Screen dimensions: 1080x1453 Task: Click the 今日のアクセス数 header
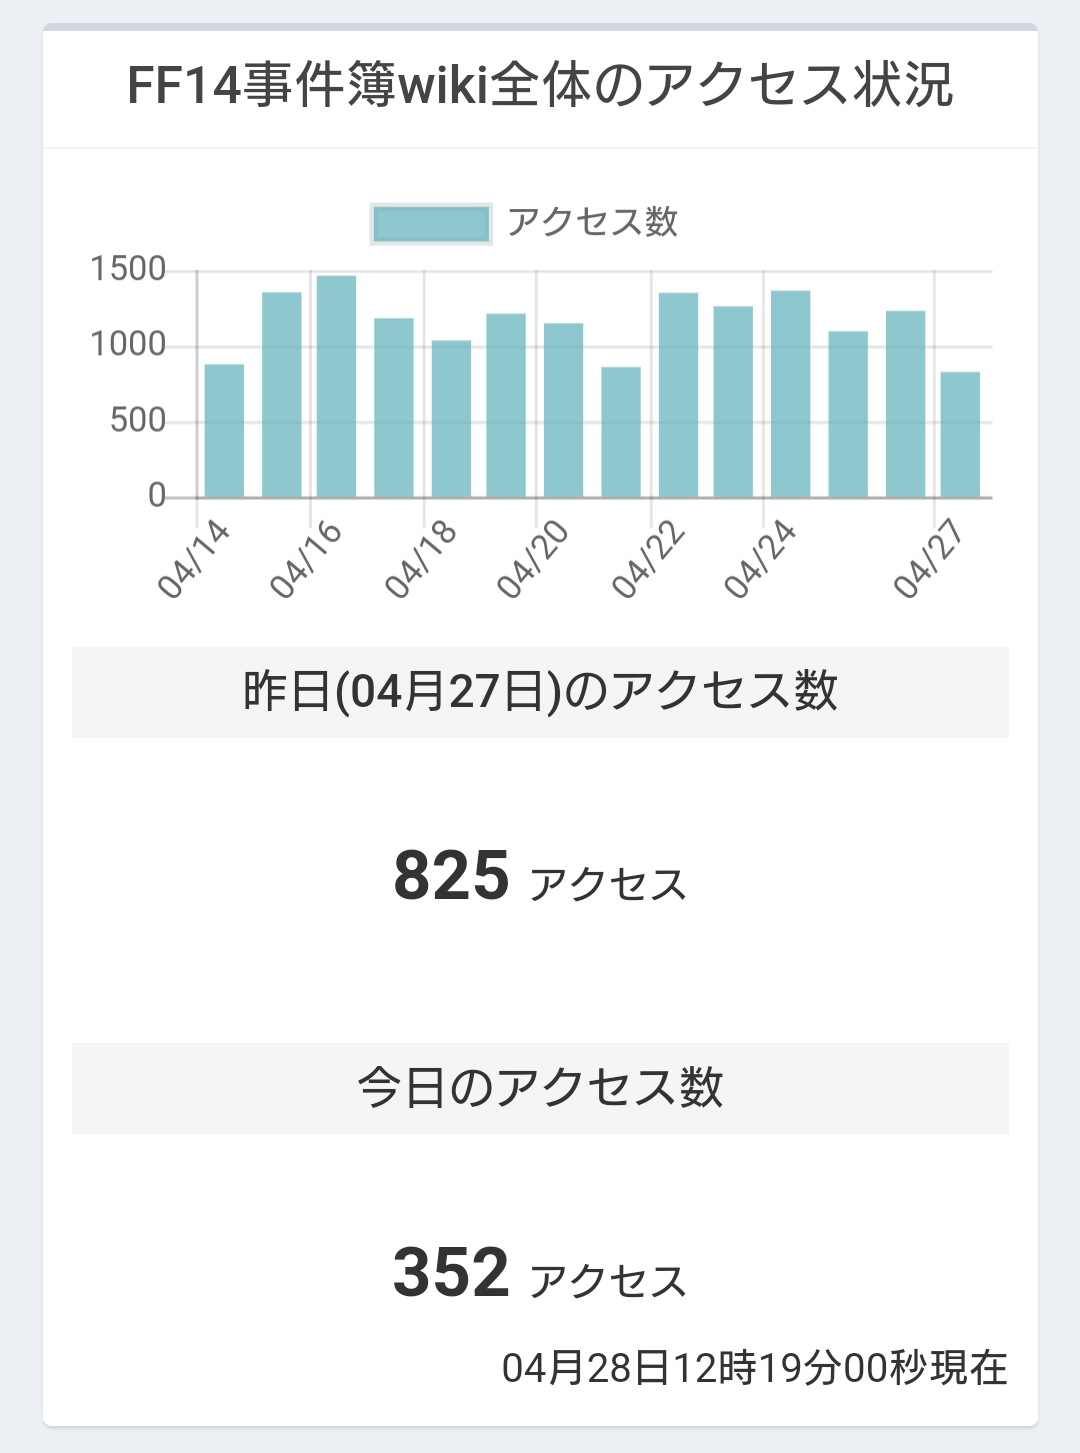pos(540,1088)
